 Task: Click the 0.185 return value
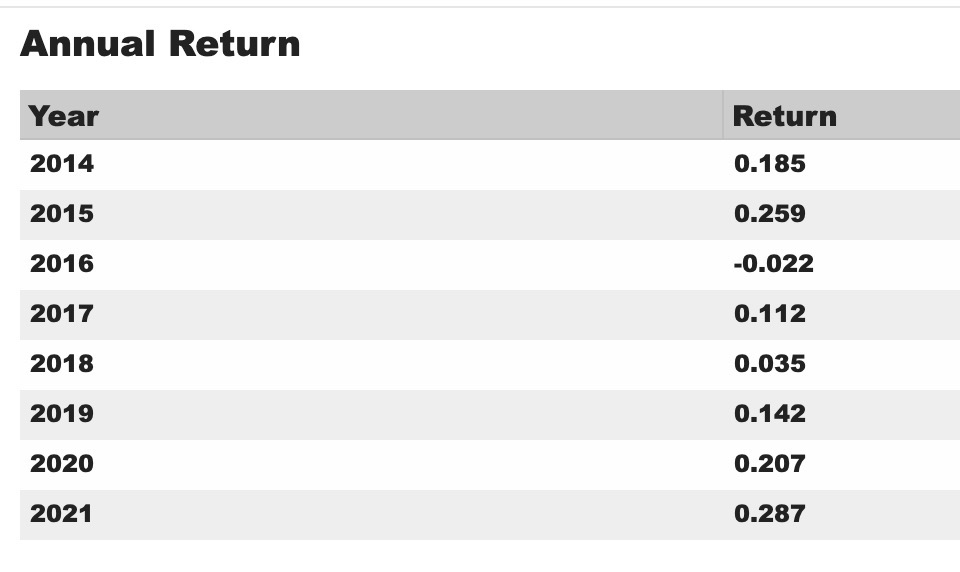point(769,164)
